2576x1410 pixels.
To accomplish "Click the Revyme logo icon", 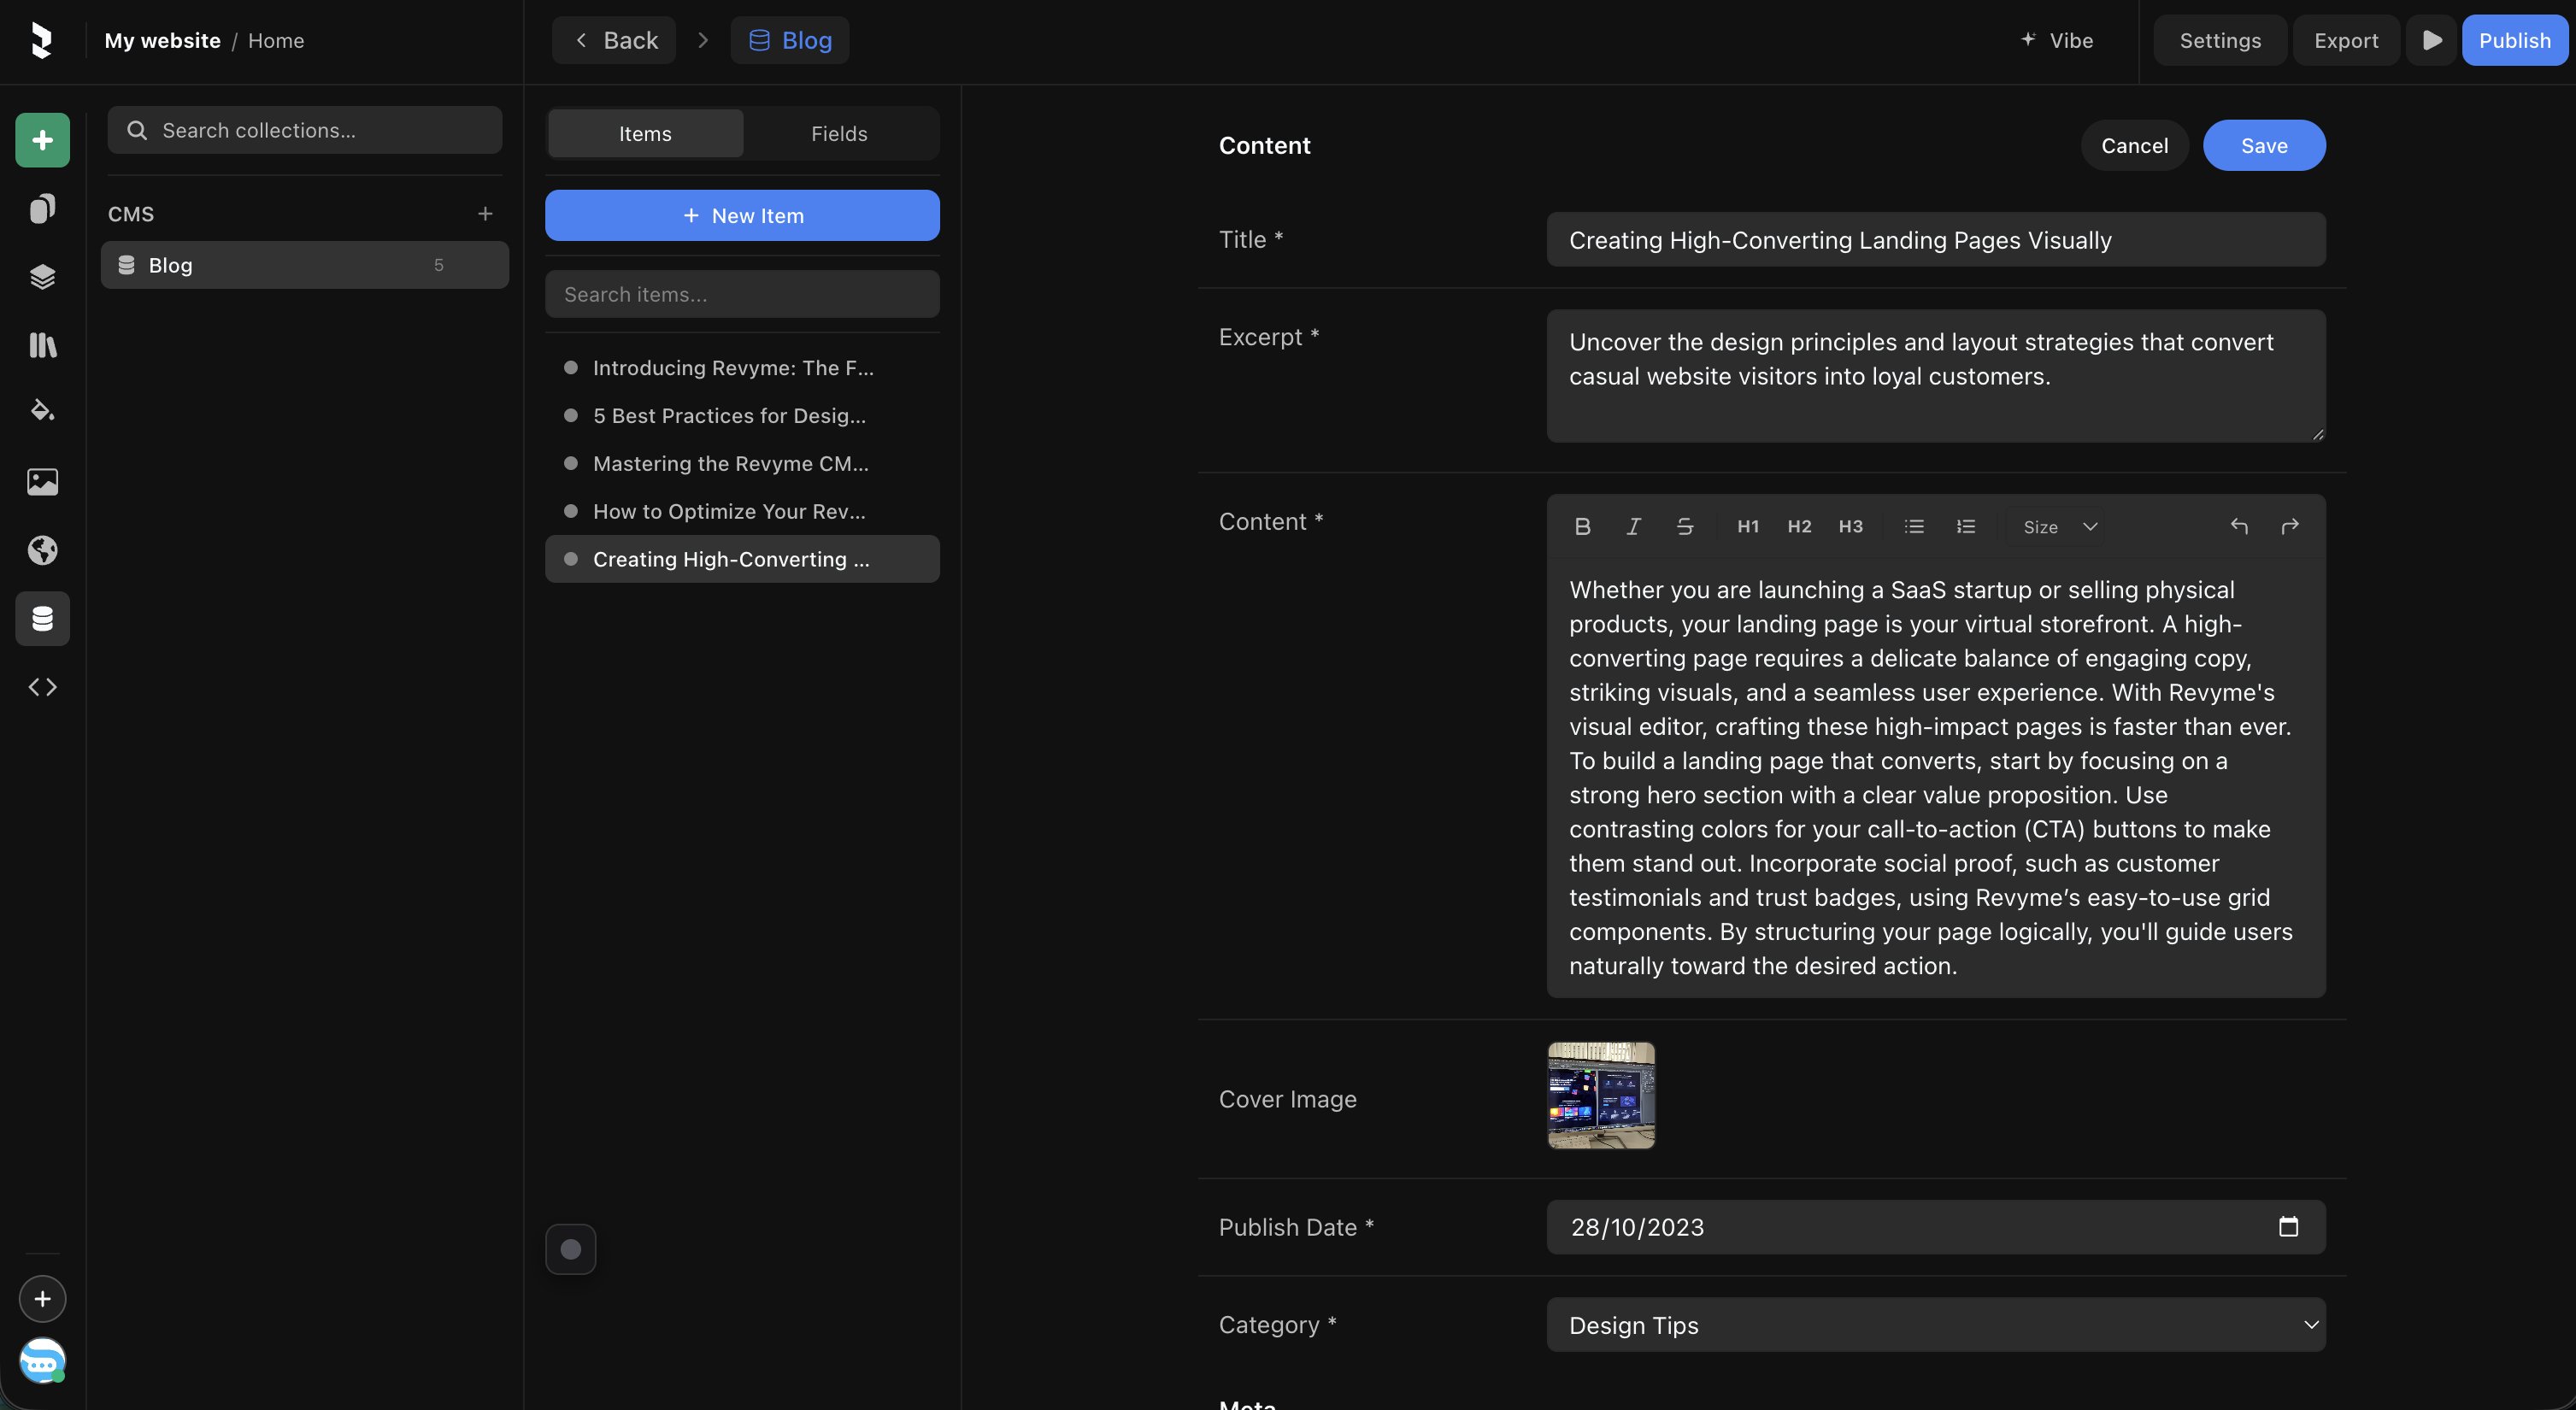I will coord(41,40).
